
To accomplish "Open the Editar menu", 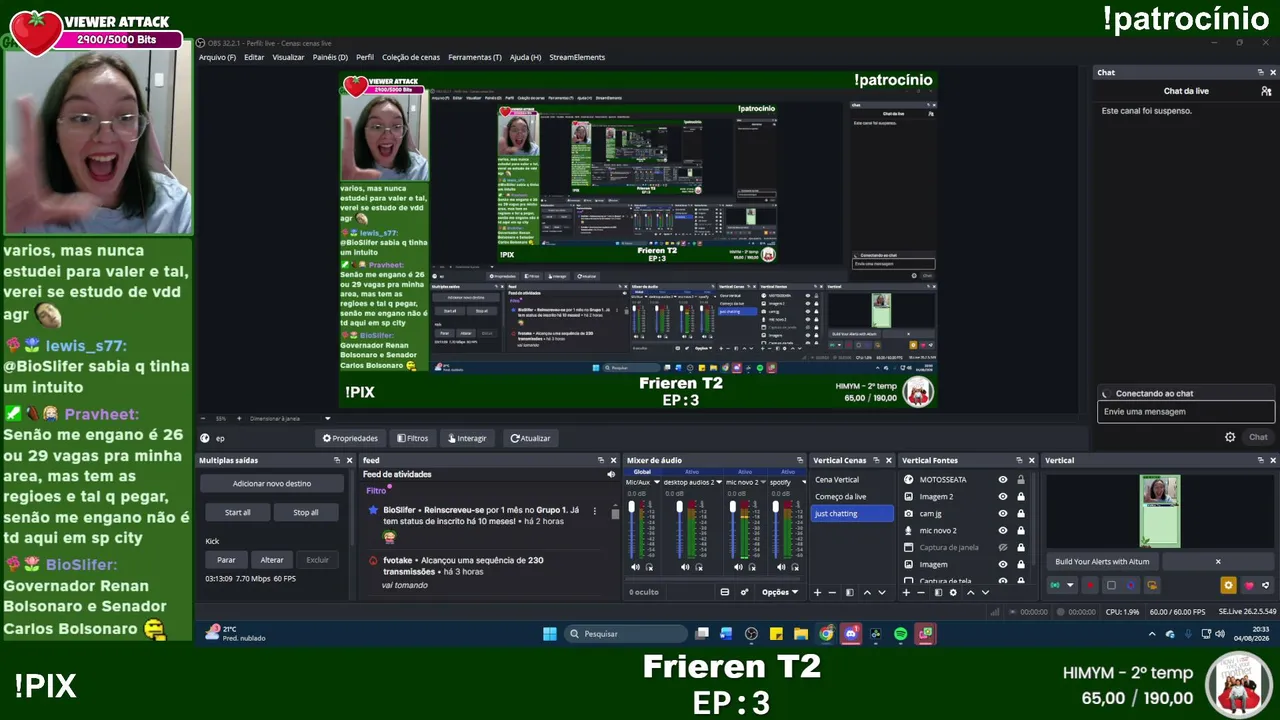I will [254, 57].
